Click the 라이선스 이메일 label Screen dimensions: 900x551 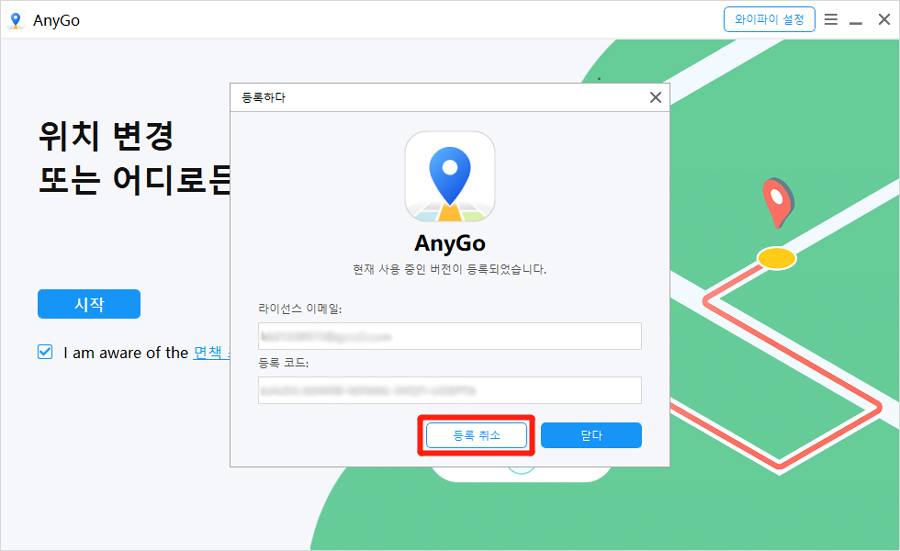pyautogui.click(x=300, y=309)
